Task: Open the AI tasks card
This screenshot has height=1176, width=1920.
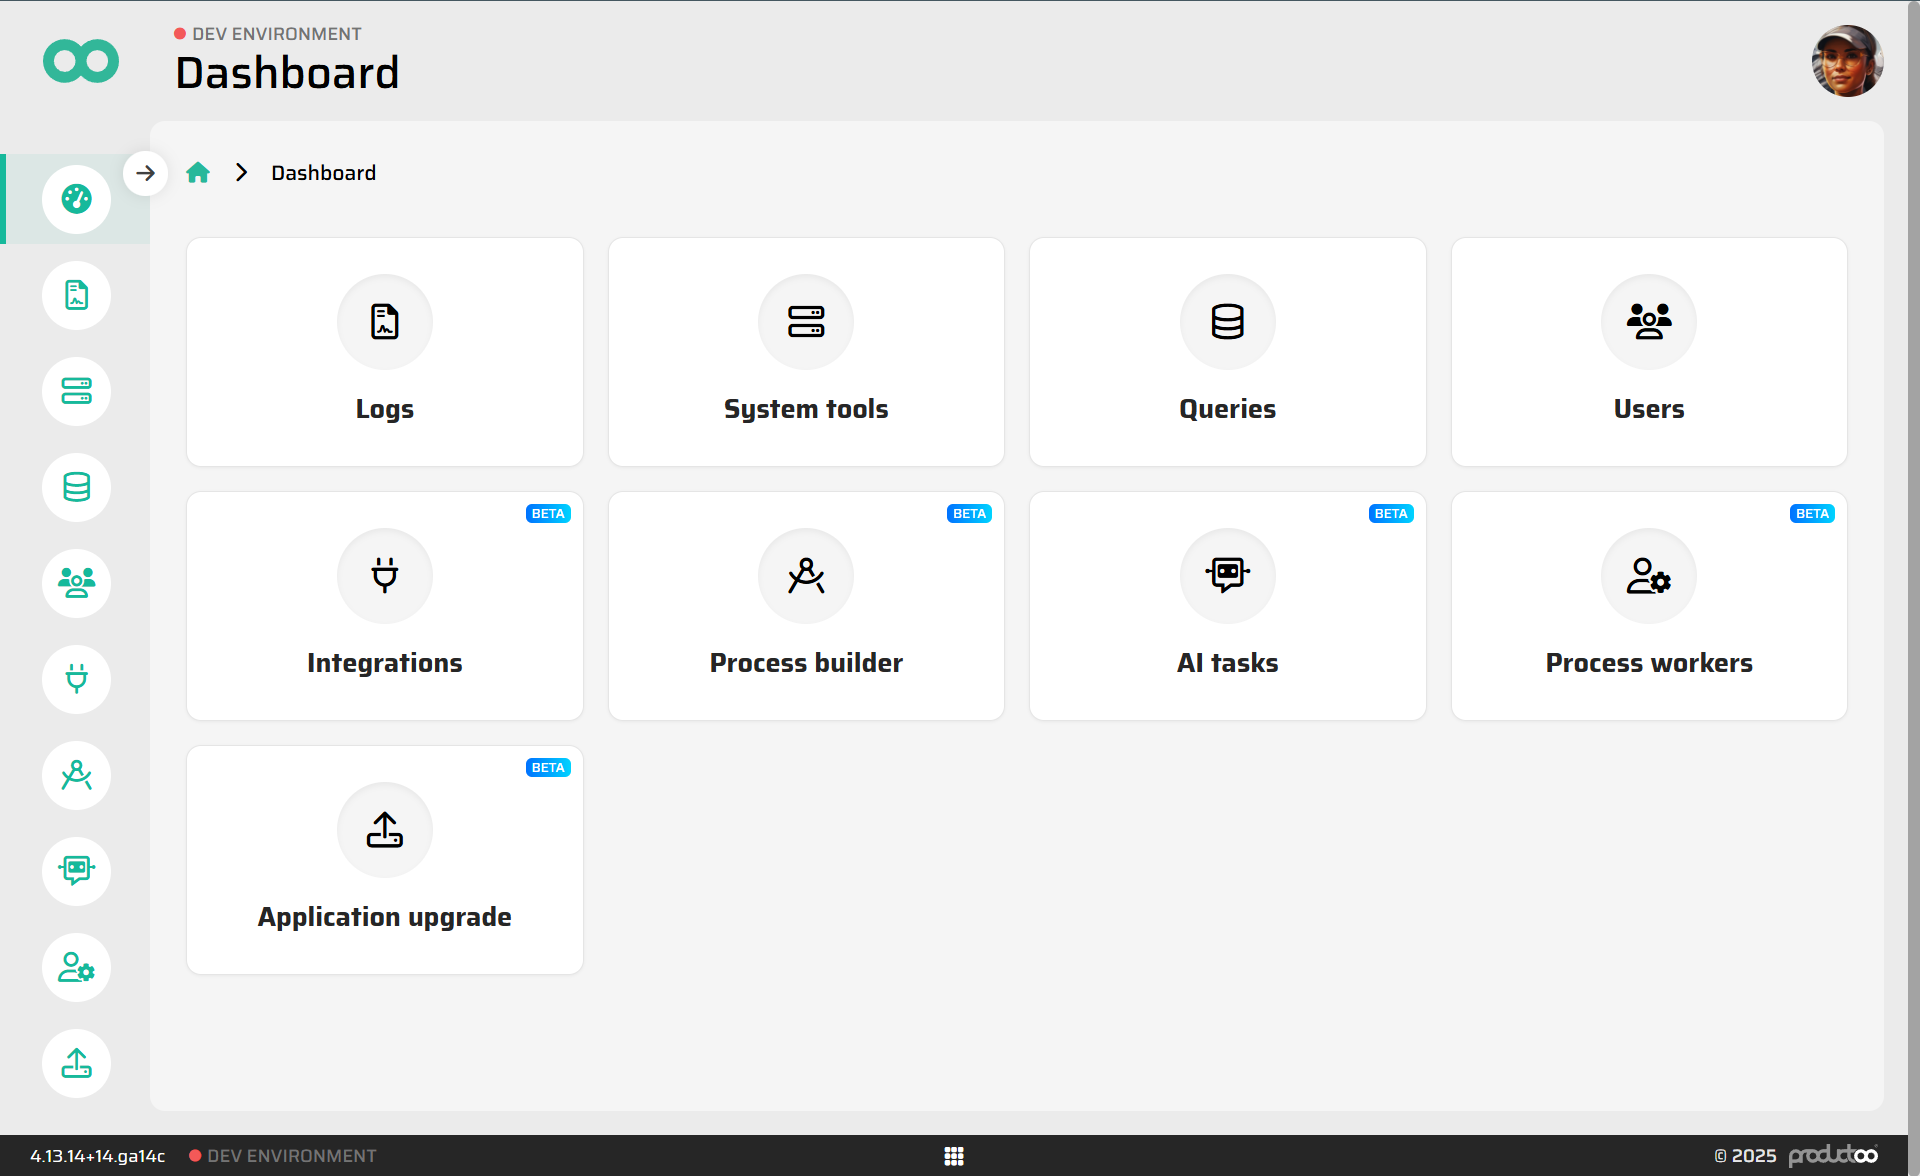Action: coord(1227,606)
